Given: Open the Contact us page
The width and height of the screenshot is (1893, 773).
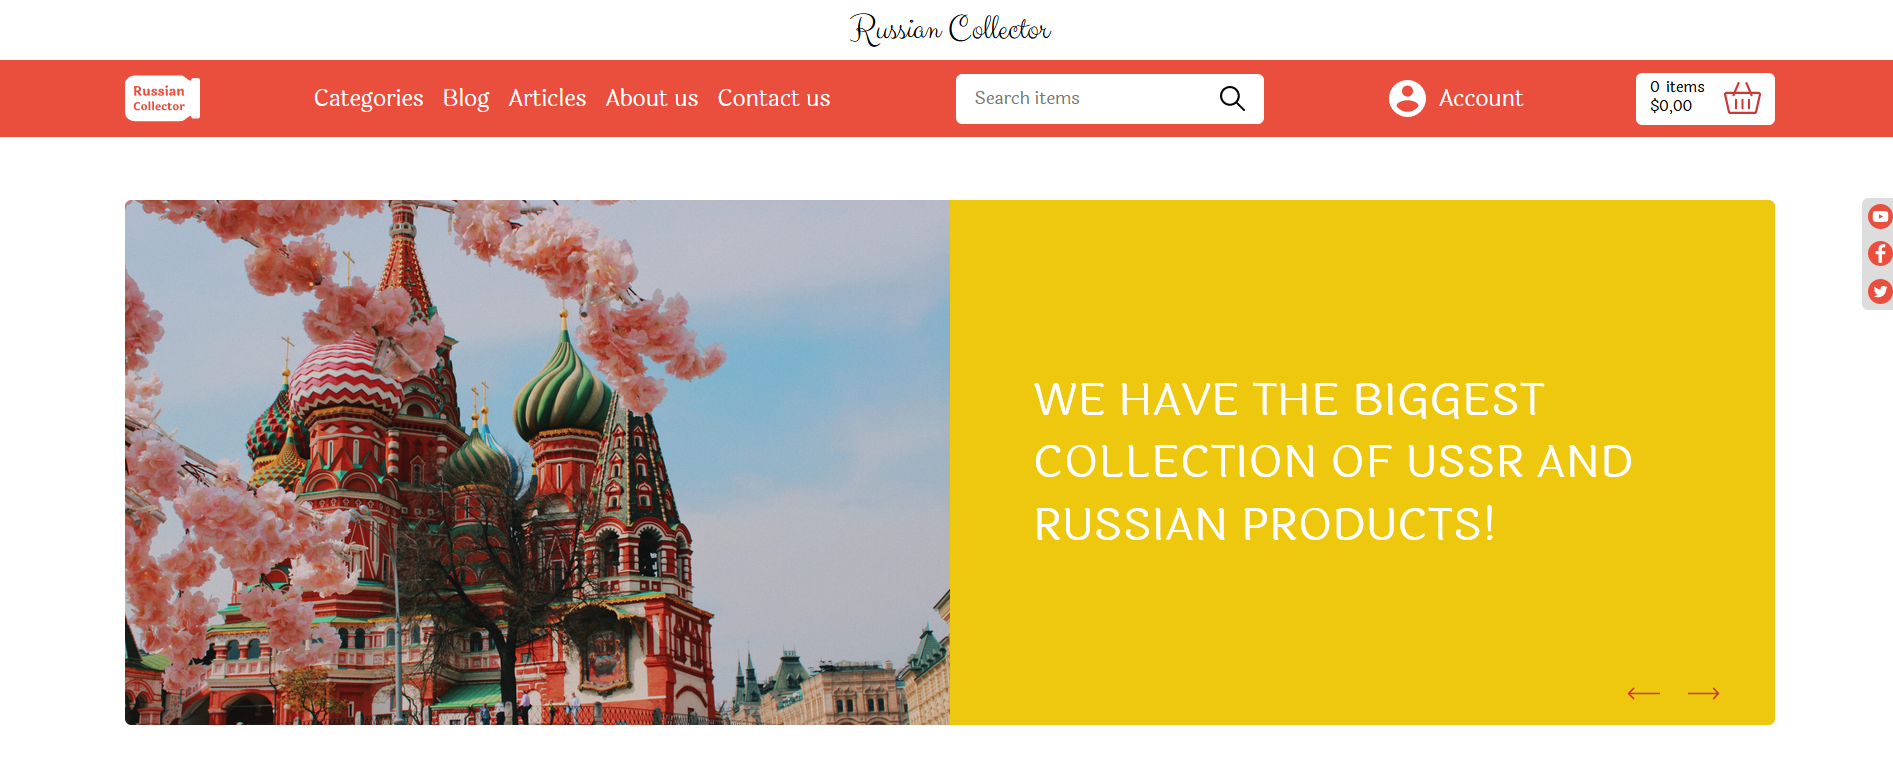Looking at the screenshot, I should pos(774,98).
